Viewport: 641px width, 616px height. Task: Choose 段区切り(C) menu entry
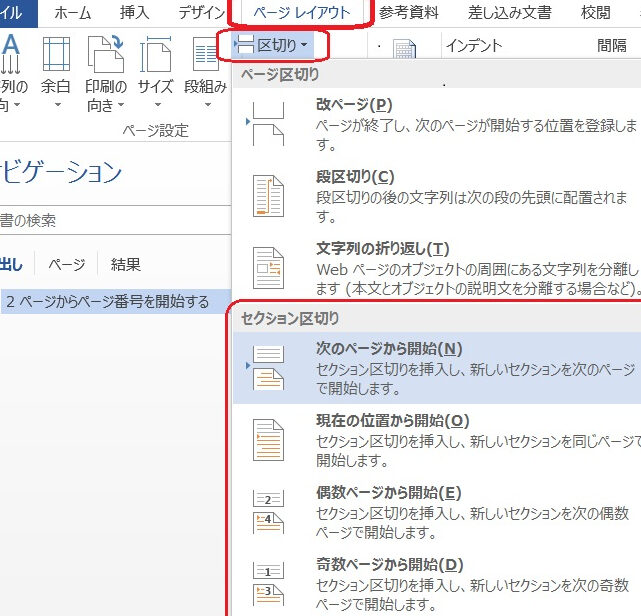pos(437,196)
